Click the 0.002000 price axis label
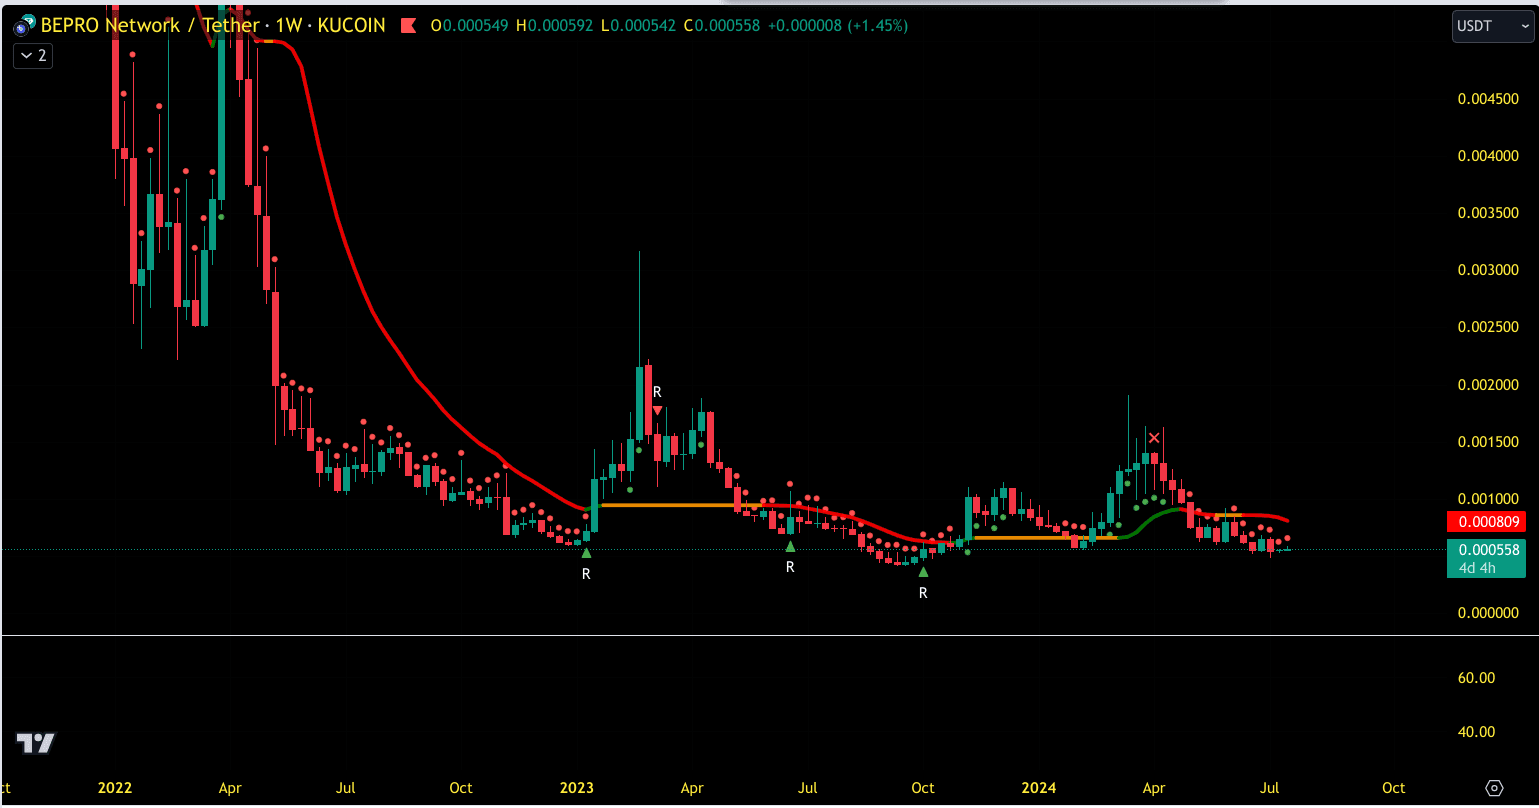 1489,384
